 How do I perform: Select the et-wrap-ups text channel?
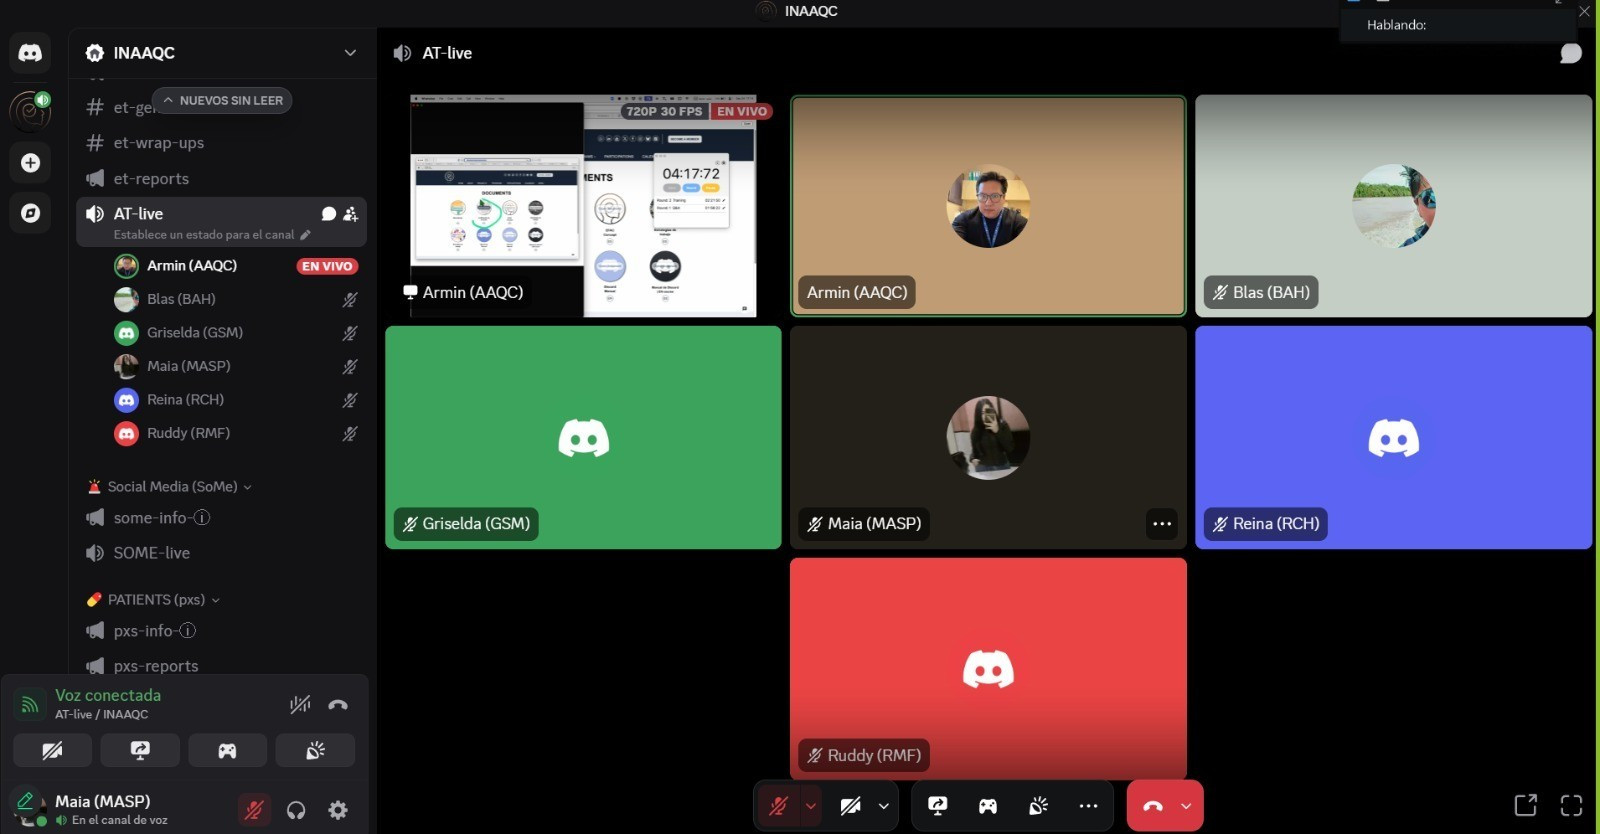point(158,143)
